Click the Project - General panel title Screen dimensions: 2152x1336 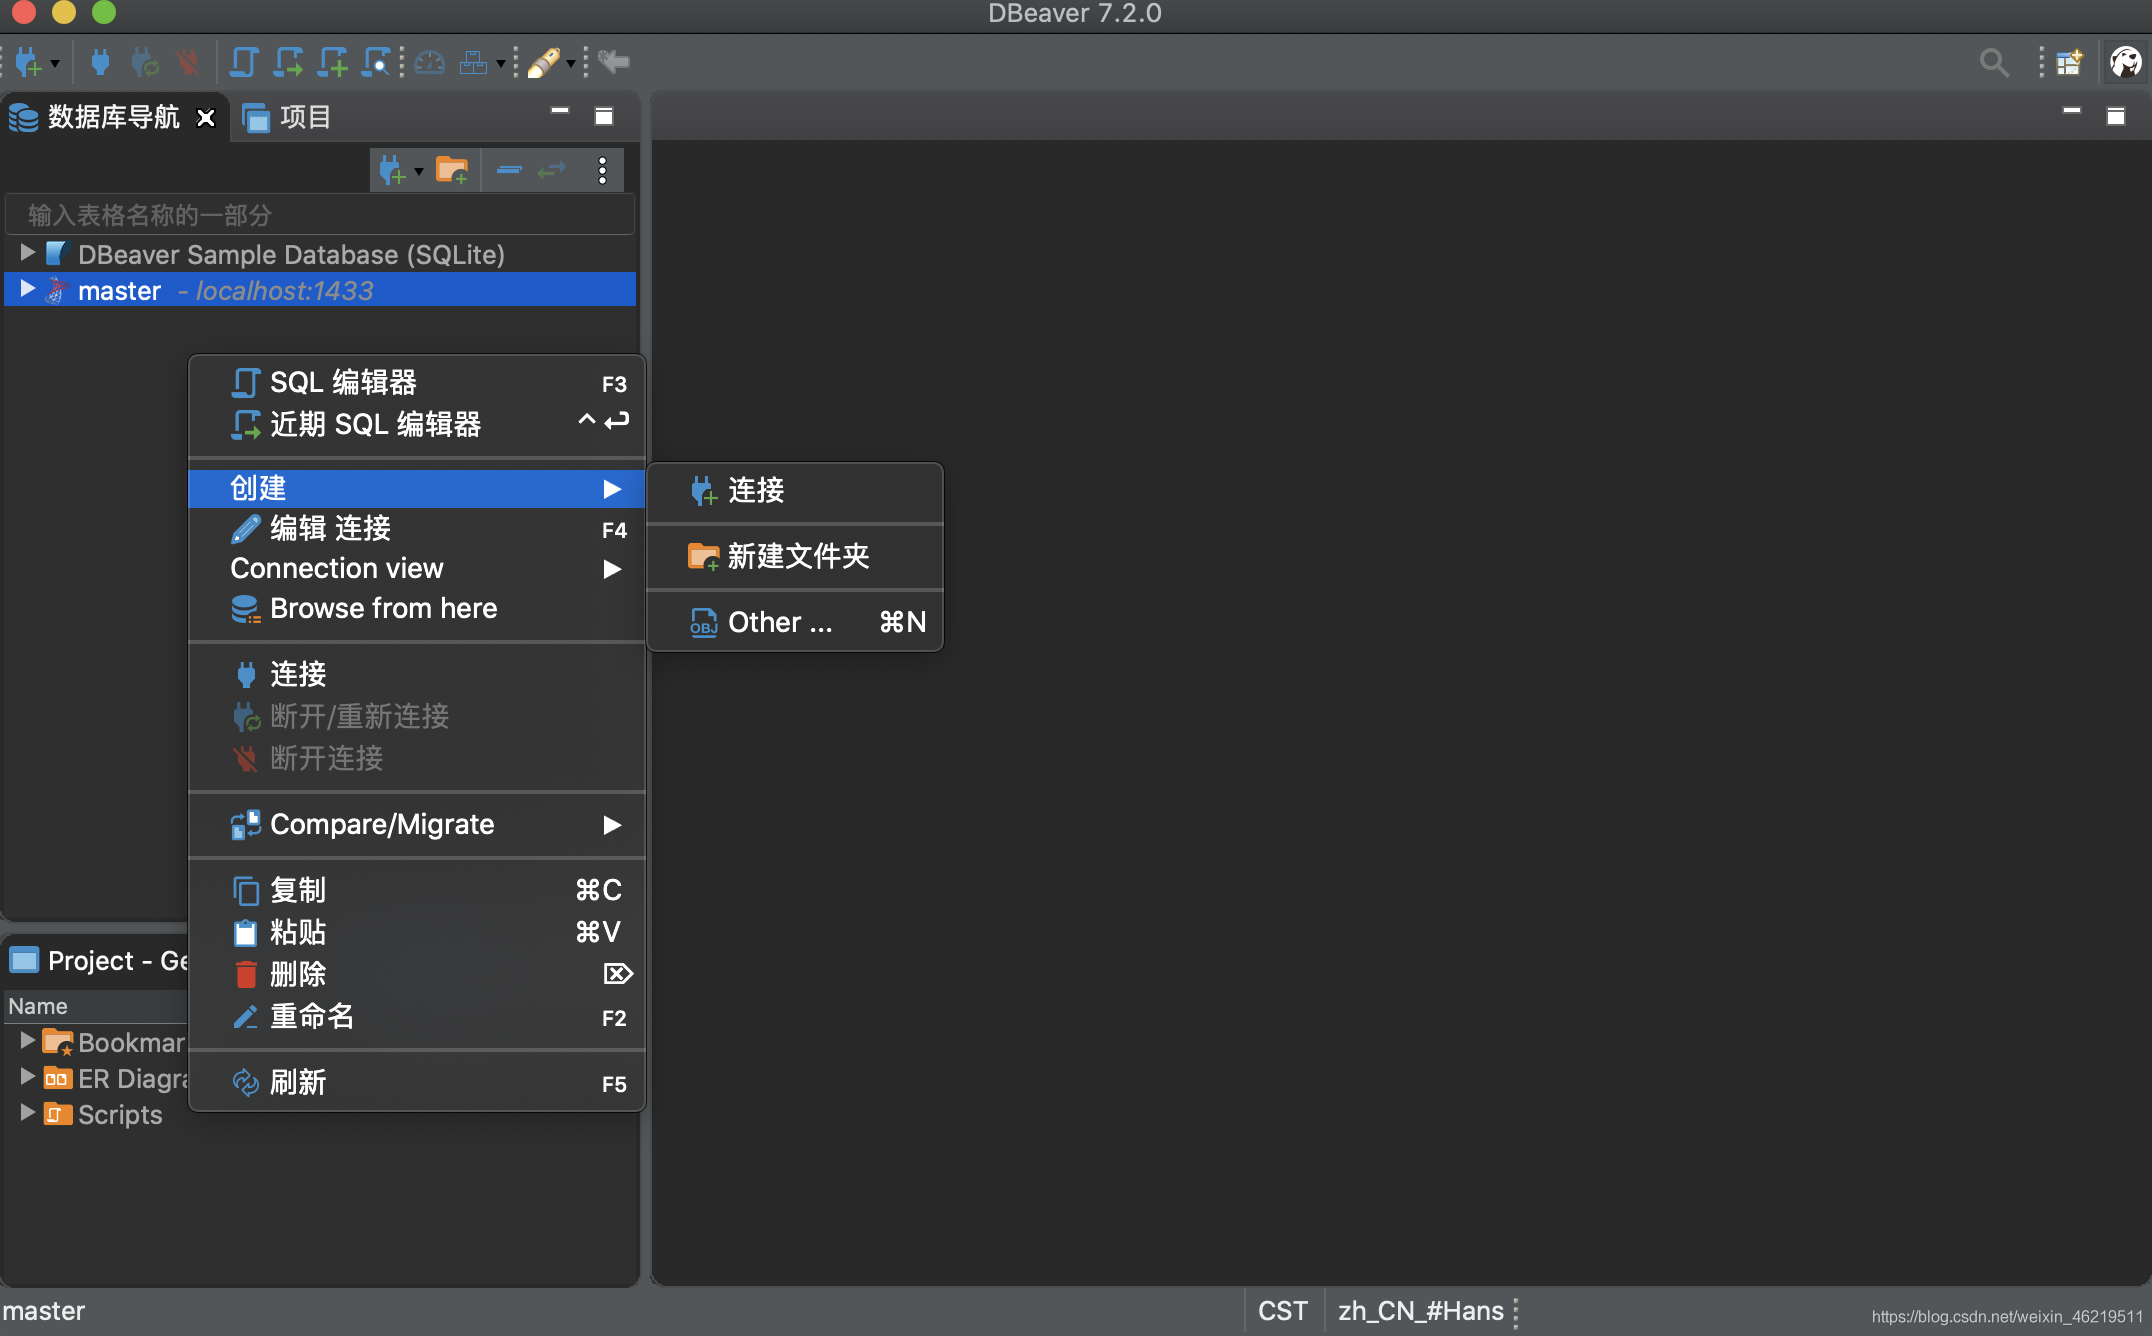pos(118,961)
